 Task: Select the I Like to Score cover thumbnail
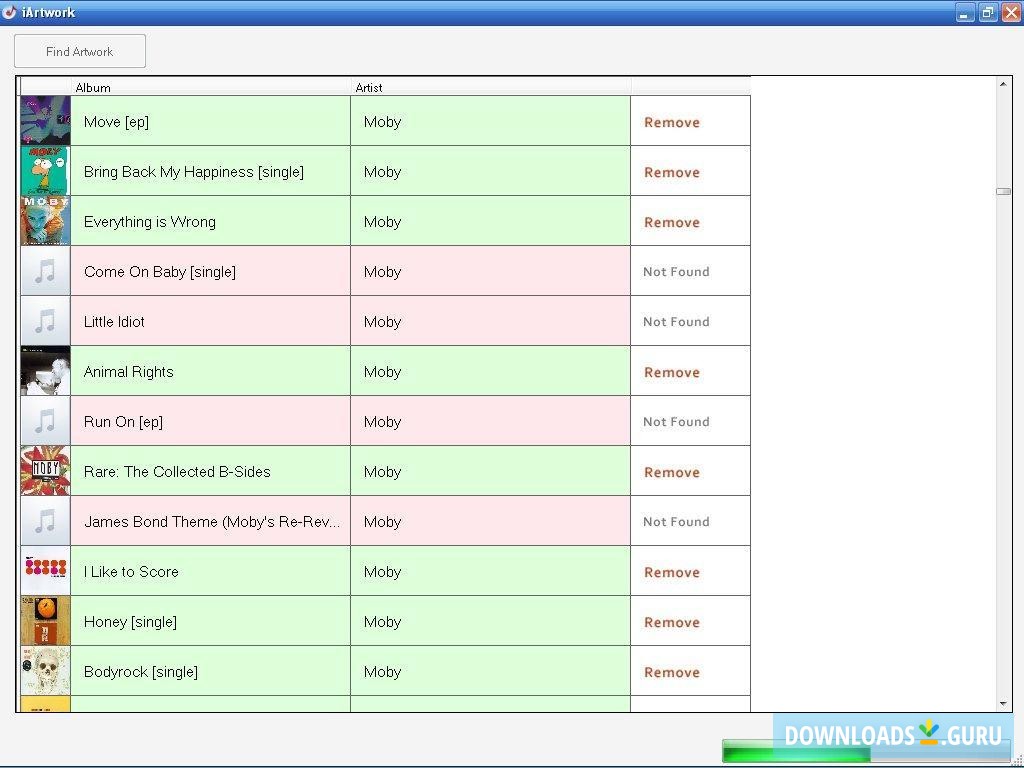(45, 571)
